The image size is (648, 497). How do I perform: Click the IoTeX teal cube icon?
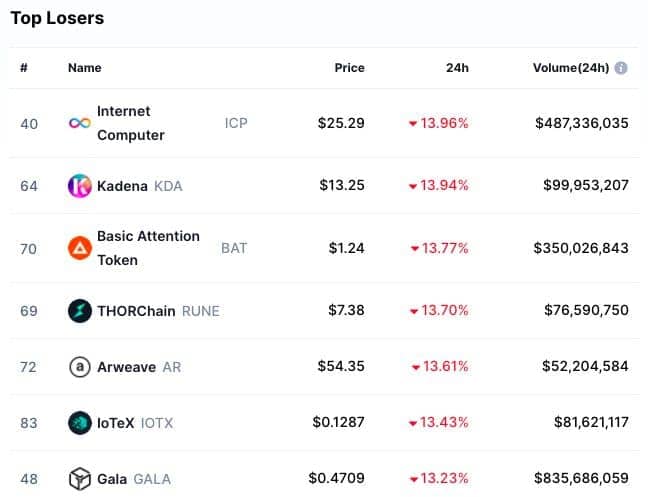coord(80,423)
